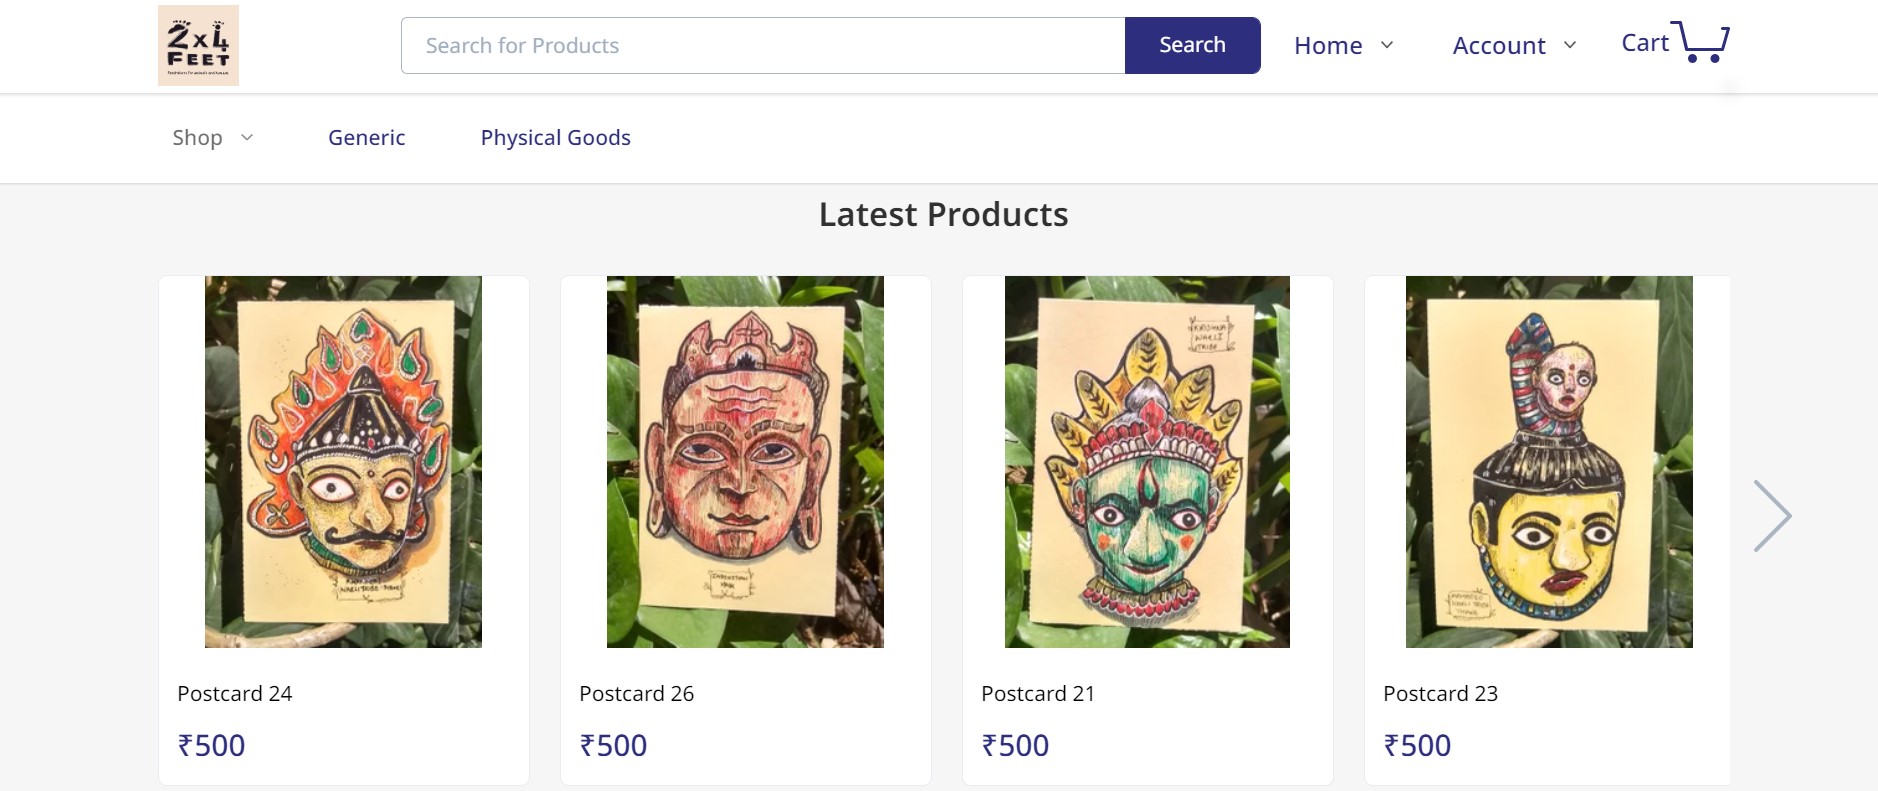Click the Cart text link
The width and height of the screenshot is (1878, 791).
tap(1644, 43)
